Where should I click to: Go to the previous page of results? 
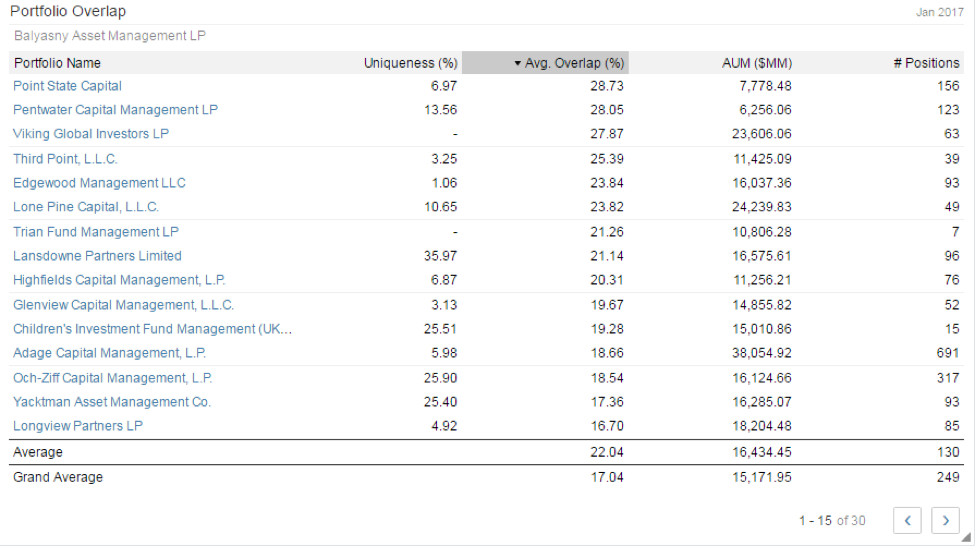click(x=907, y=521)
